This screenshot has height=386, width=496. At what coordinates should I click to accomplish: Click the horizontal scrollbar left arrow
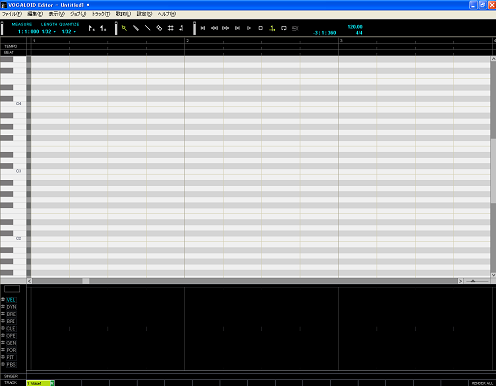[x=29, y=281]
